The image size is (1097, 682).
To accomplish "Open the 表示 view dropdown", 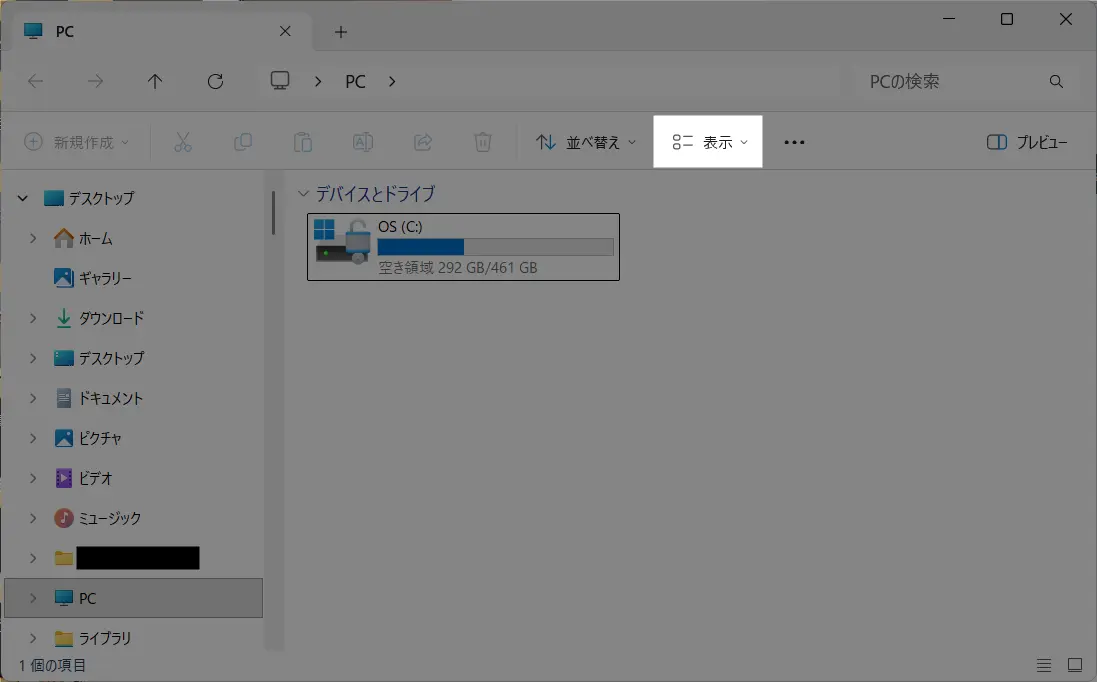I will point(708,142).
